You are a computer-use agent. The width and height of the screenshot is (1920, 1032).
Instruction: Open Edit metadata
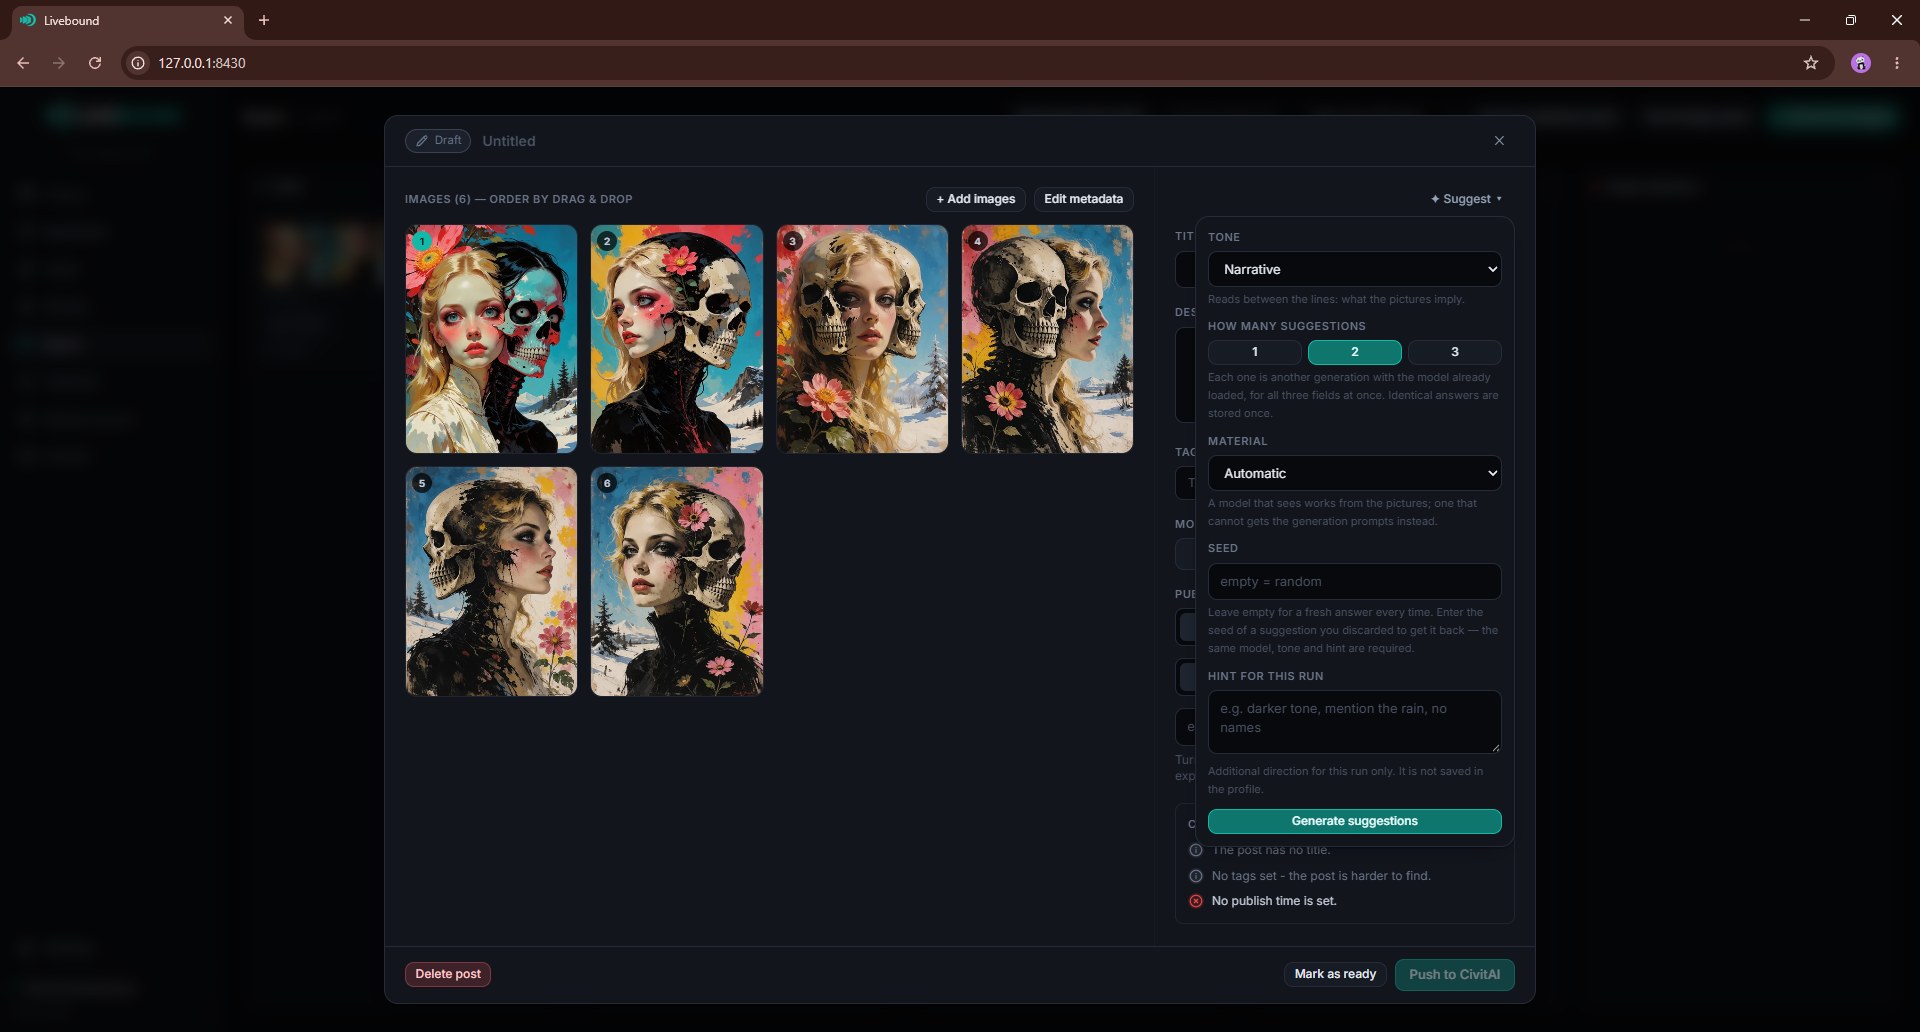click(x=1083, y=199)
